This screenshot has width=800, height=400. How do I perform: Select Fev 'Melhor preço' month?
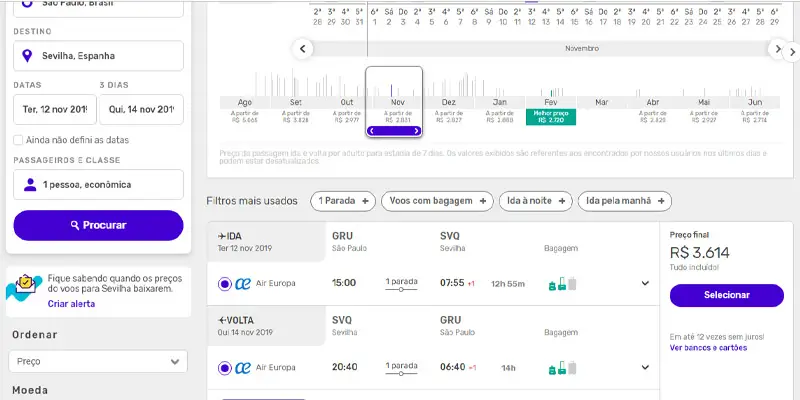[x=551, y=110]
